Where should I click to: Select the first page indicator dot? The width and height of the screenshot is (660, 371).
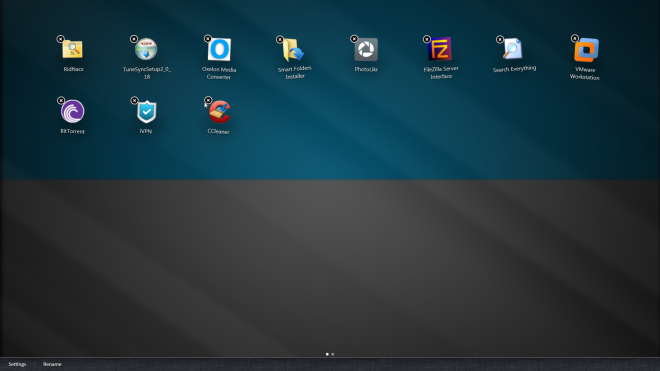click(327, 354)
